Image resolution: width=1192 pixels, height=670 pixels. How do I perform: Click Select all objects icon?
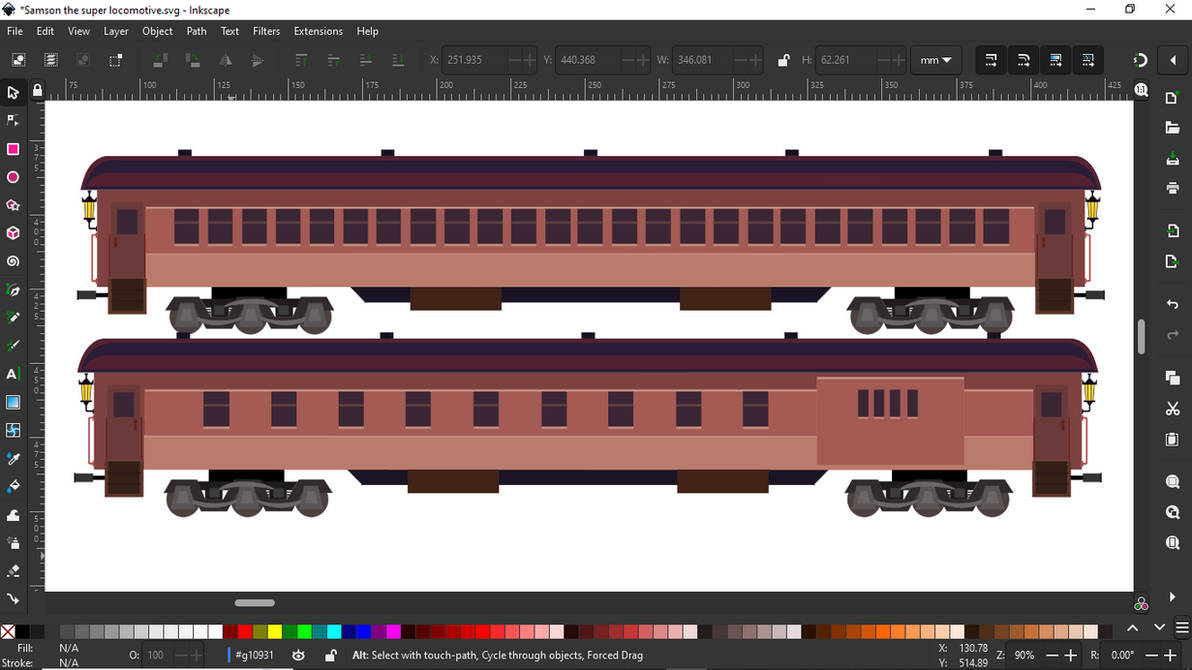pyautogui.click(x=19, y=60)
